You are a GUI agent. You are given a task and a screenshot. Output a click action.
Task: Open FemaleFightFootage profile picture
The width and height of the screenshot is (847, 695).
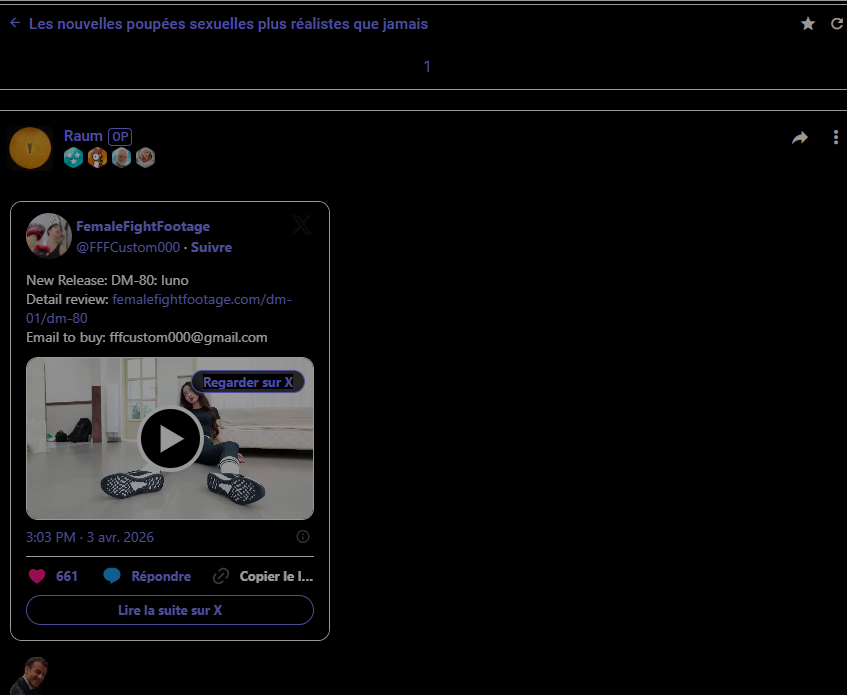[48, 236]
